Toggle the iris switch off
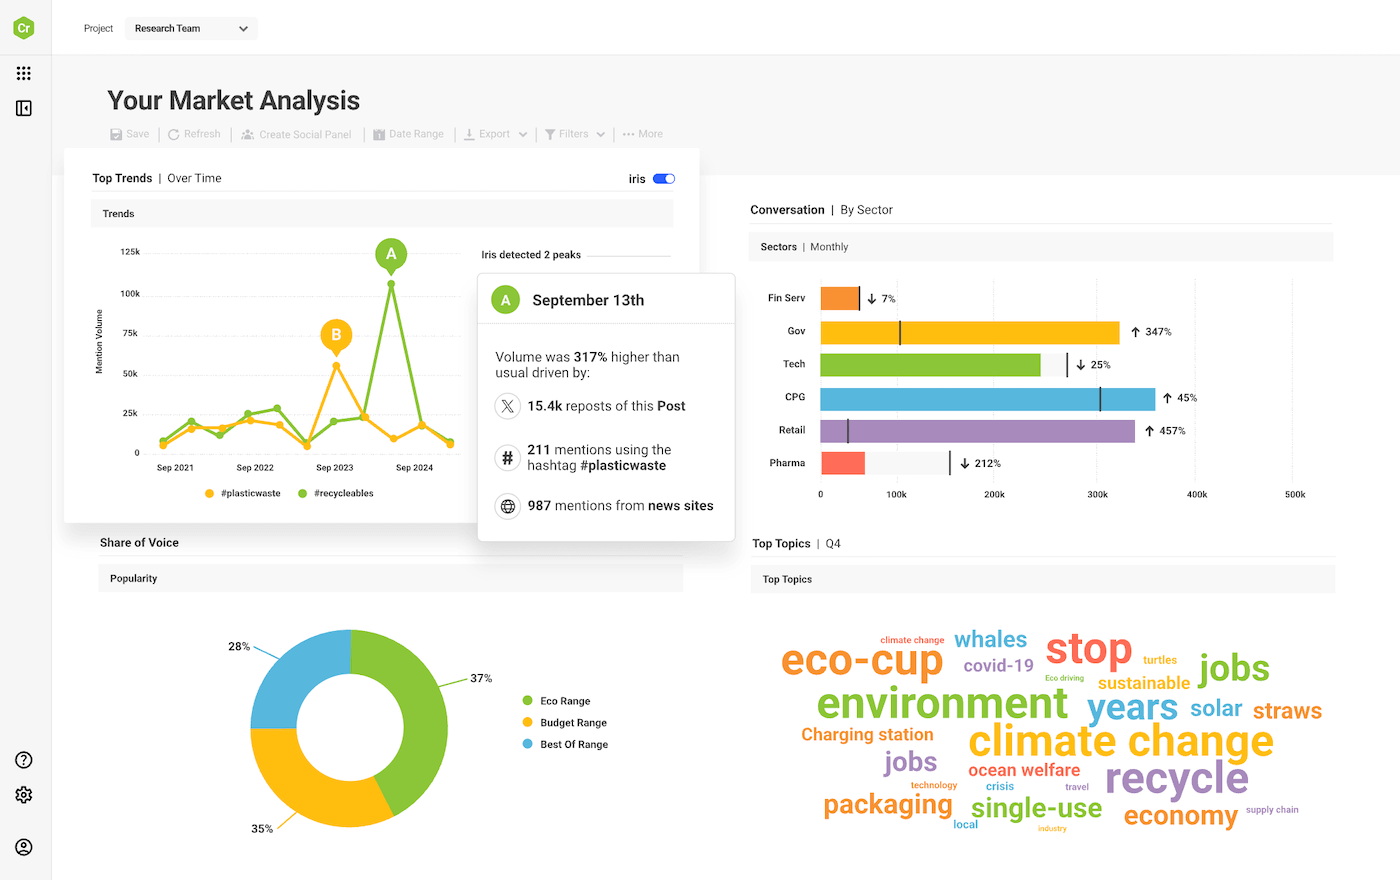The width and height of the screenshot is (1400, 880). tap(664, 179)
